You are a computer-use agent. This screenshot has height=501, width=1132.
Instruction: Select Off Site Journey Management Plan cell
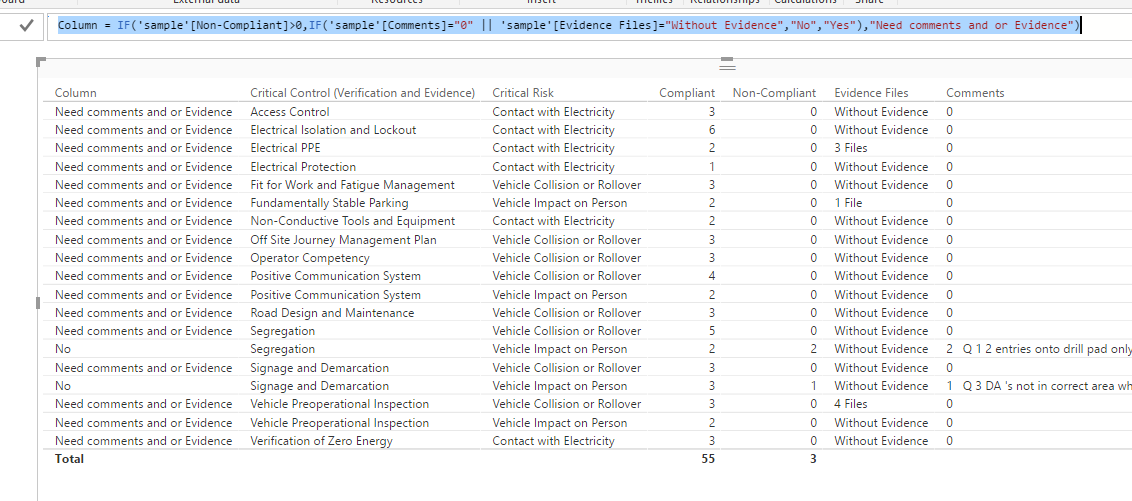[x=343, y=240]
